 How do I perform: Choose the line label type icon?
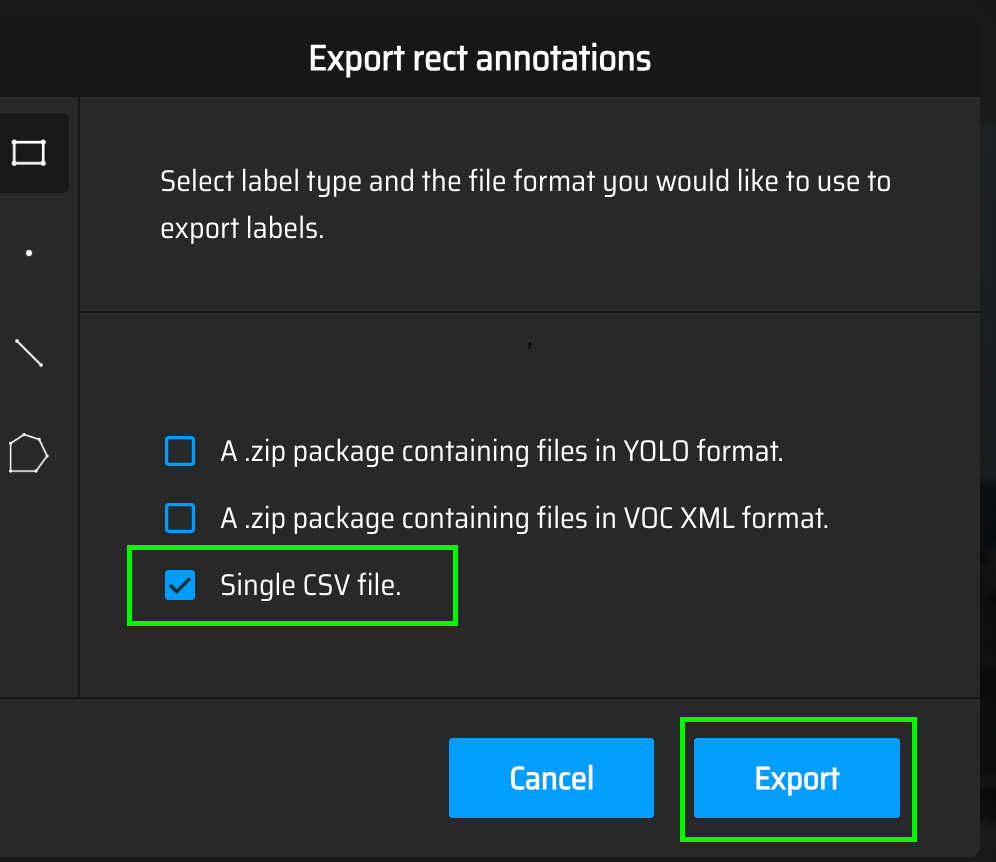[29, 353]
